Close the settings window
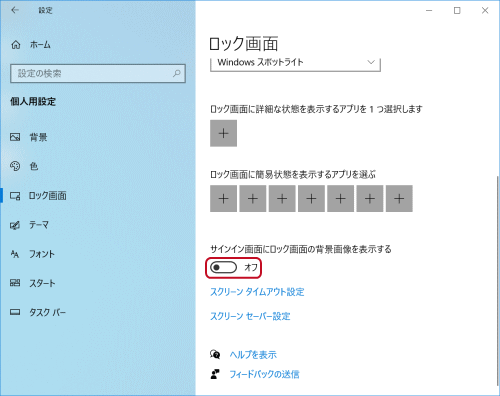 click(485, 10)
